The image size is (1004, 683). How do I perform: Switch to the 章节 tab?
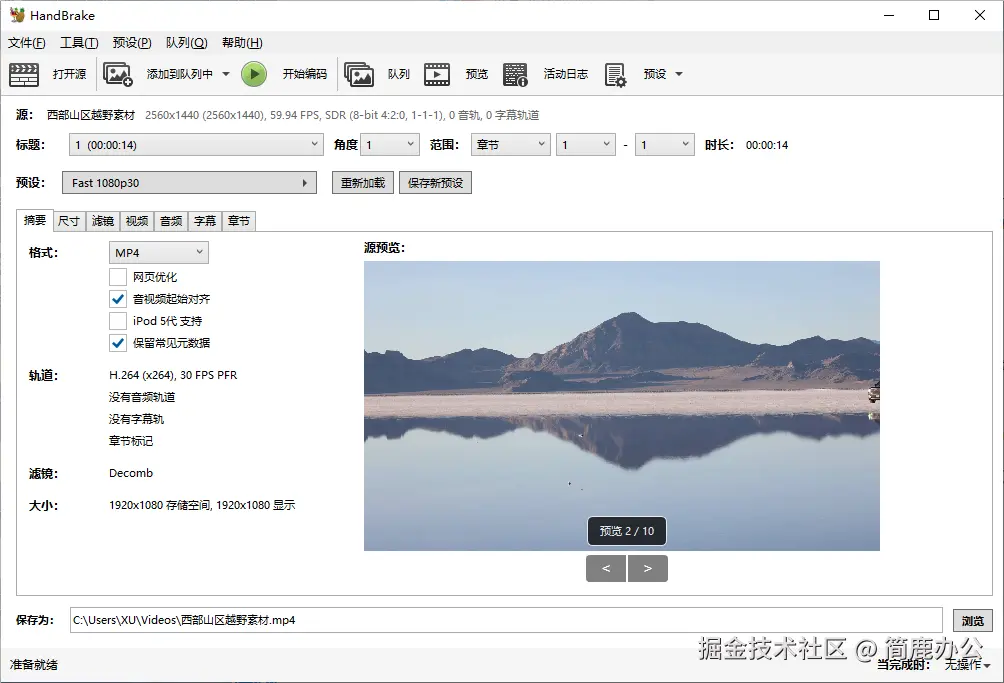pos(239,221)
